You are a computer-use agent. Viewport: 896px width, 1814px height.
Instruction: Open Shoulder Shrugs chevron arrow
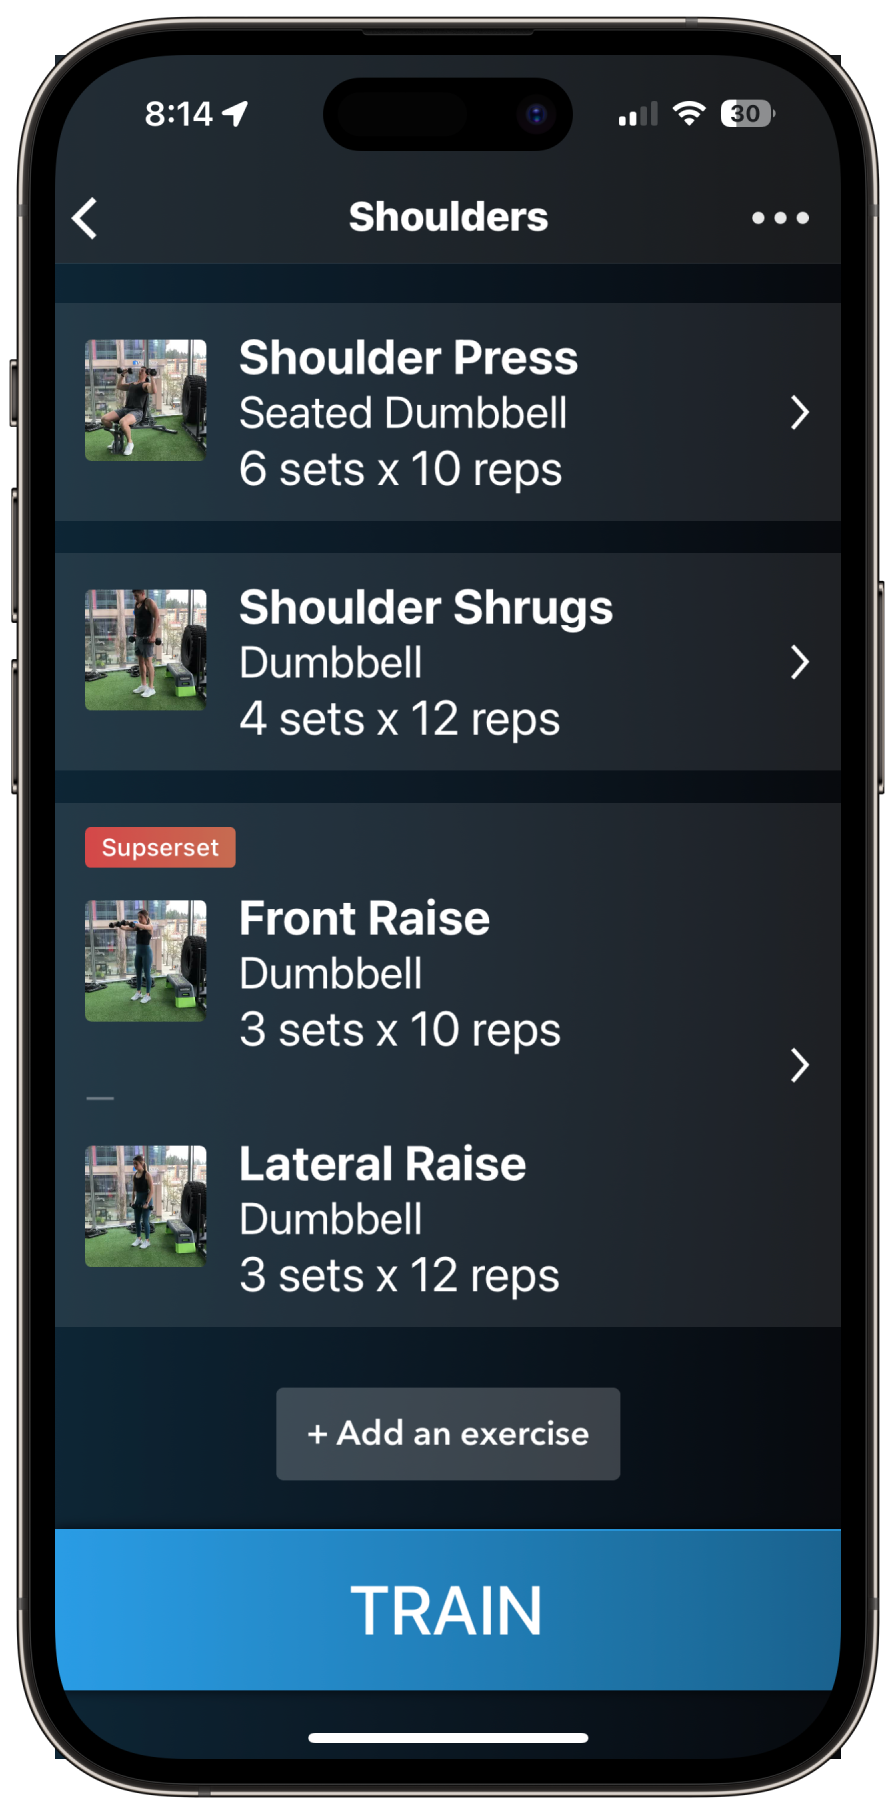pyautogui.click(x=799, y=662)
